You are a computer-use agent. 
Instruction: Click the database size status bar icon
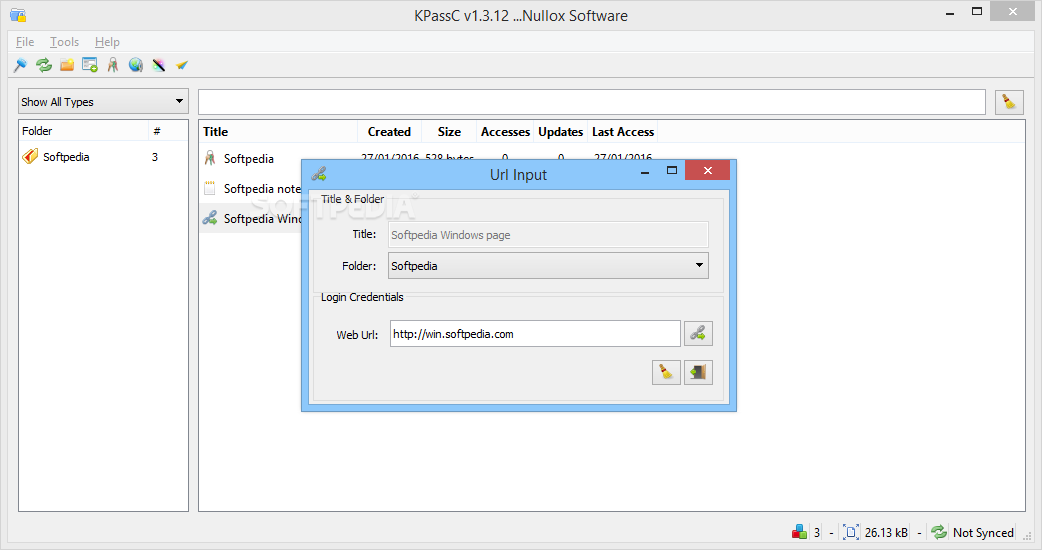pyautogui.click(x=851, y=532)
